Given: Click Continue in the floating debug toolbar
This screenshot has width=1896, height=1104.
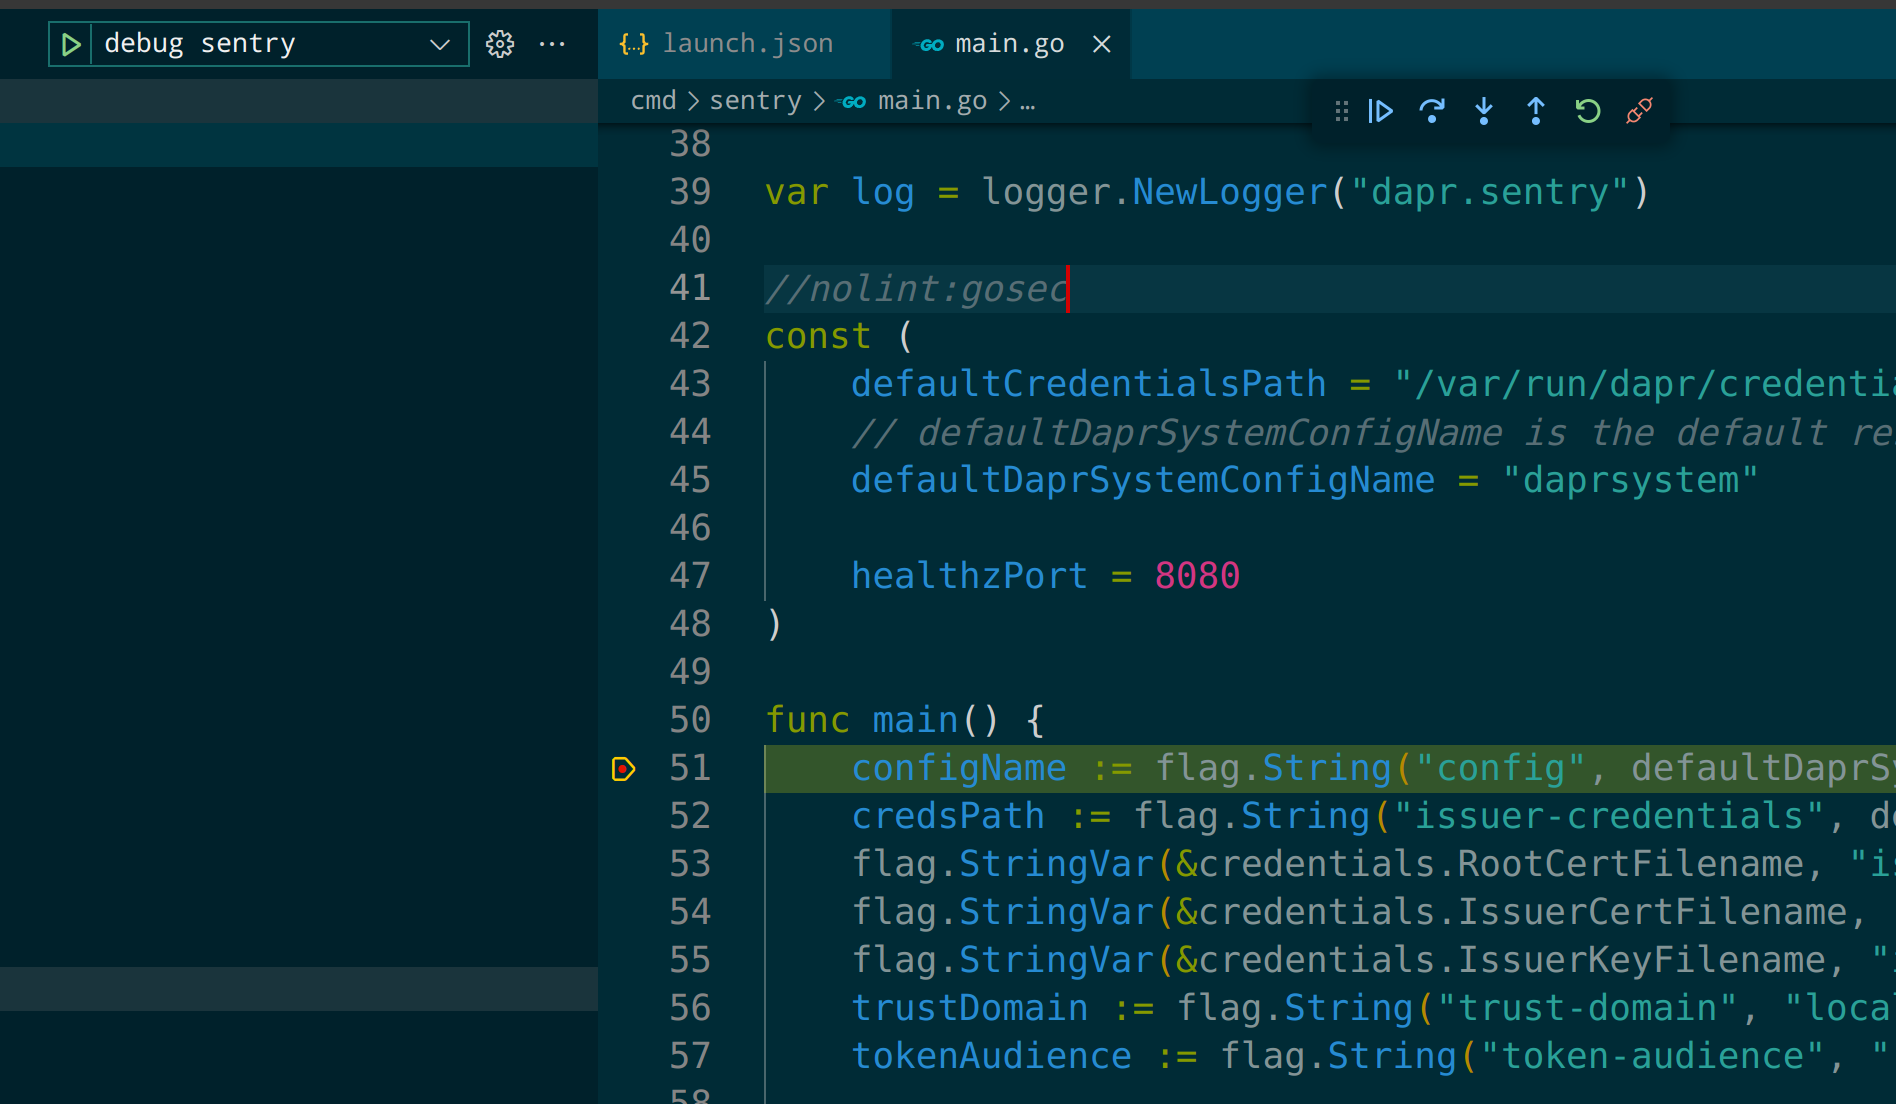Looking at the screenshot, I should pyautogui.click(x=1381, y=111).
